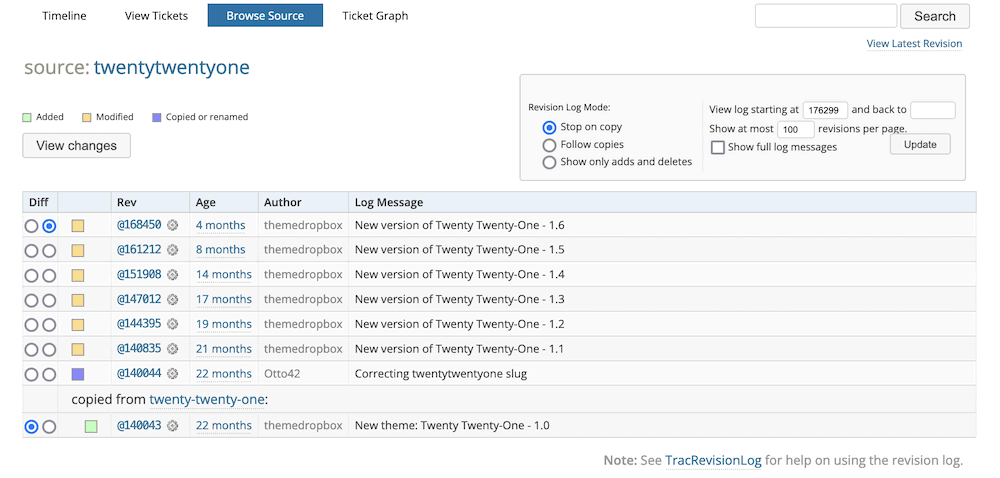Open the View Latest Revision link
Viewport: 1000px width, 478px height.
click(914, 43)
